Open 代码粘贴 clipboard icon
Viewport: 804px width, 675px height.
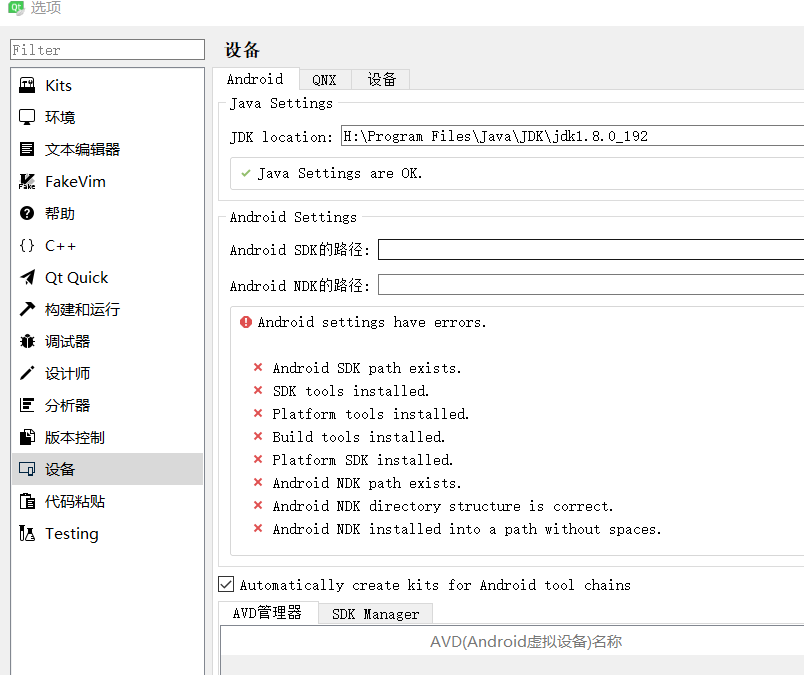(x=27, y=501)
